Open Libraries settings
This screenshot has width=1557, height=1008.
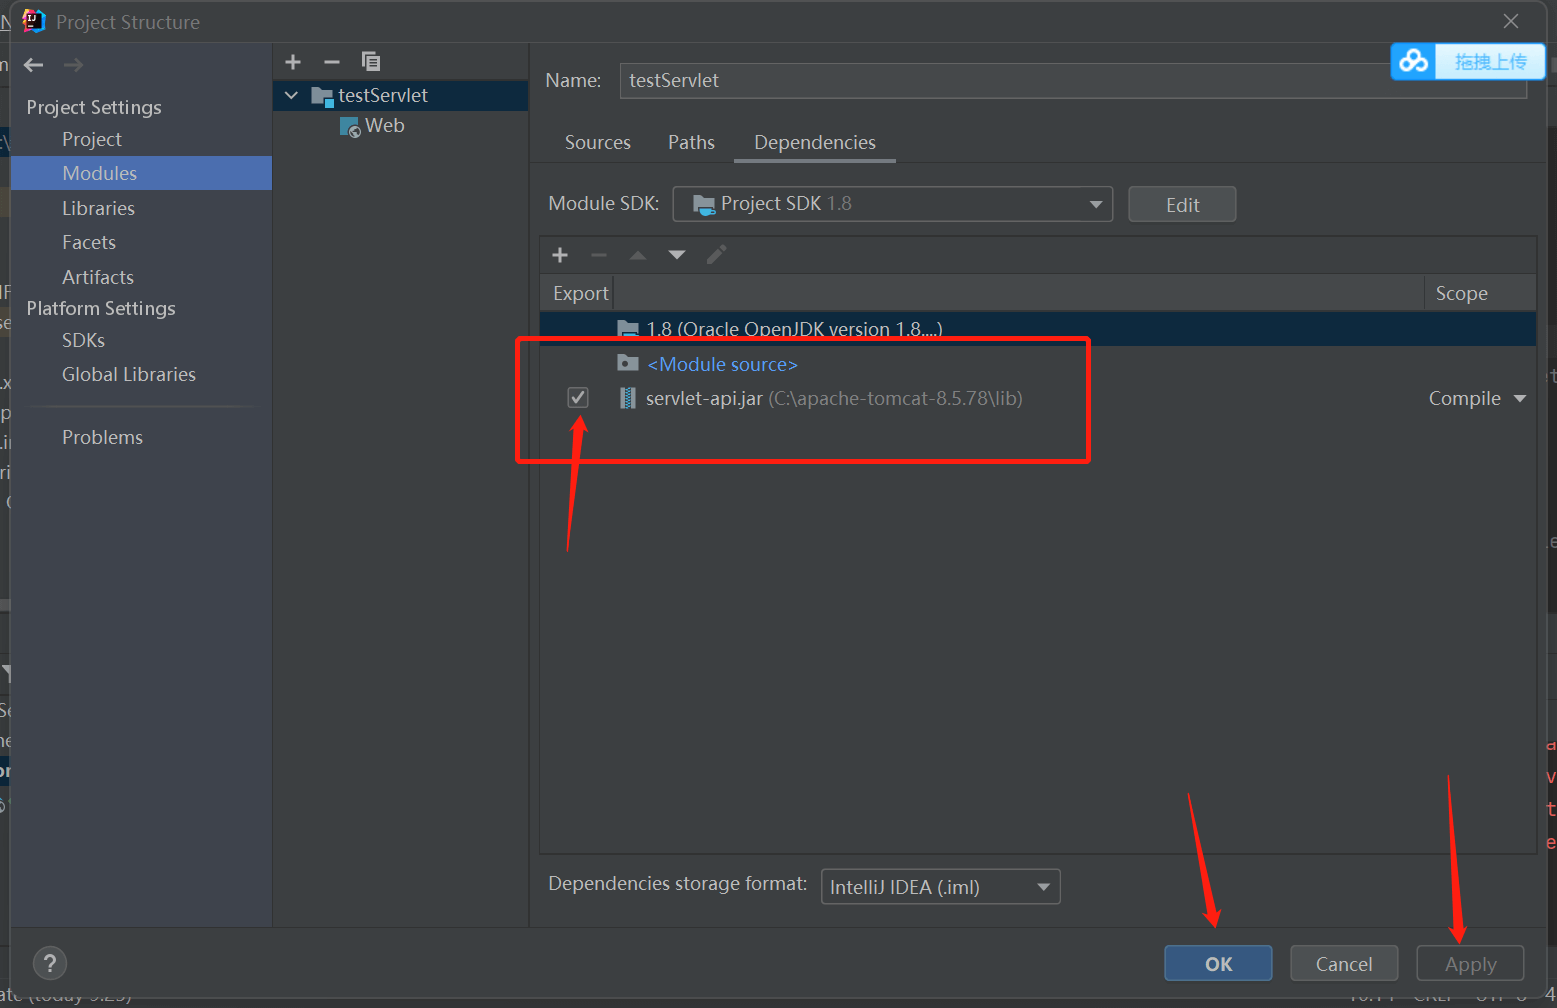click(x=98, y=208)
